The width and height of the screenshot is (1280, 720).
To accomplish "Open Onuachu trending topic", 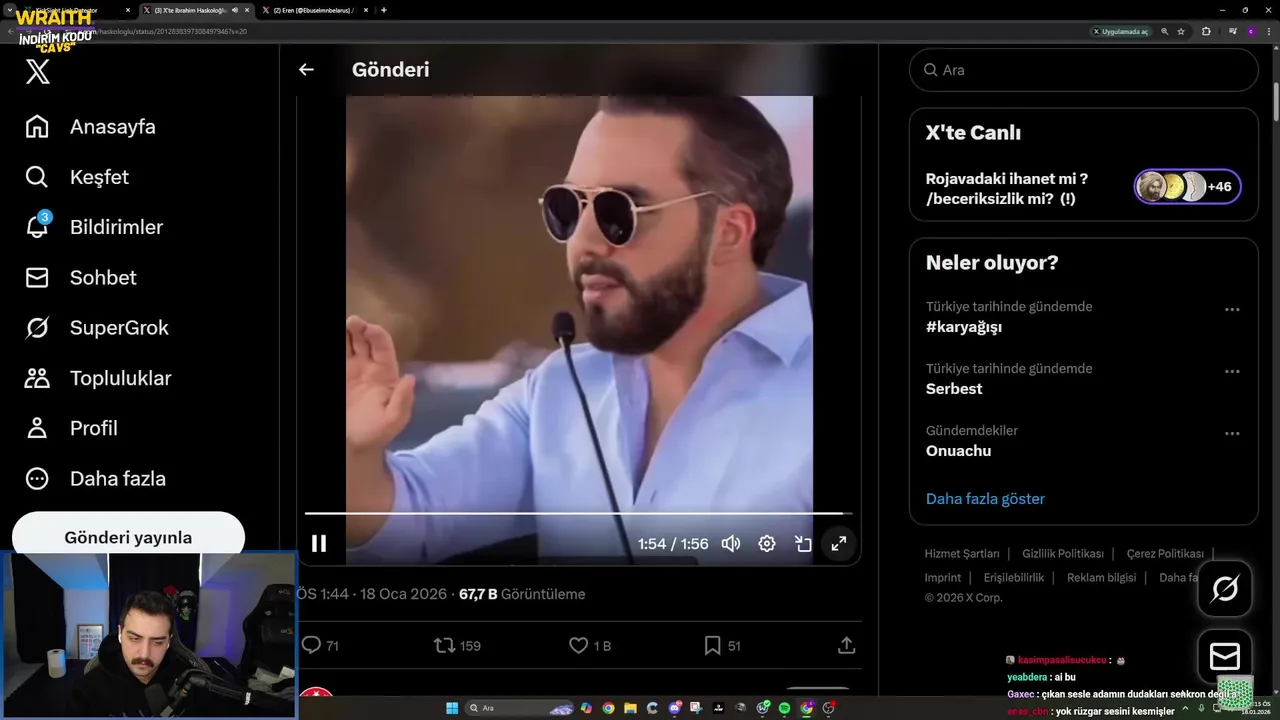I will 958,451.
